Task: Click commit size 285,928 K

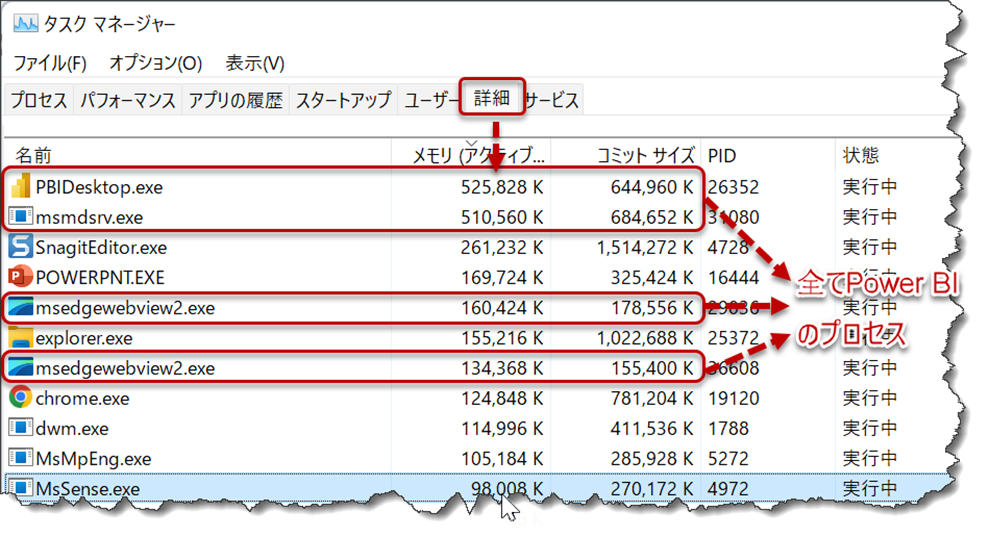Action: 652,459
